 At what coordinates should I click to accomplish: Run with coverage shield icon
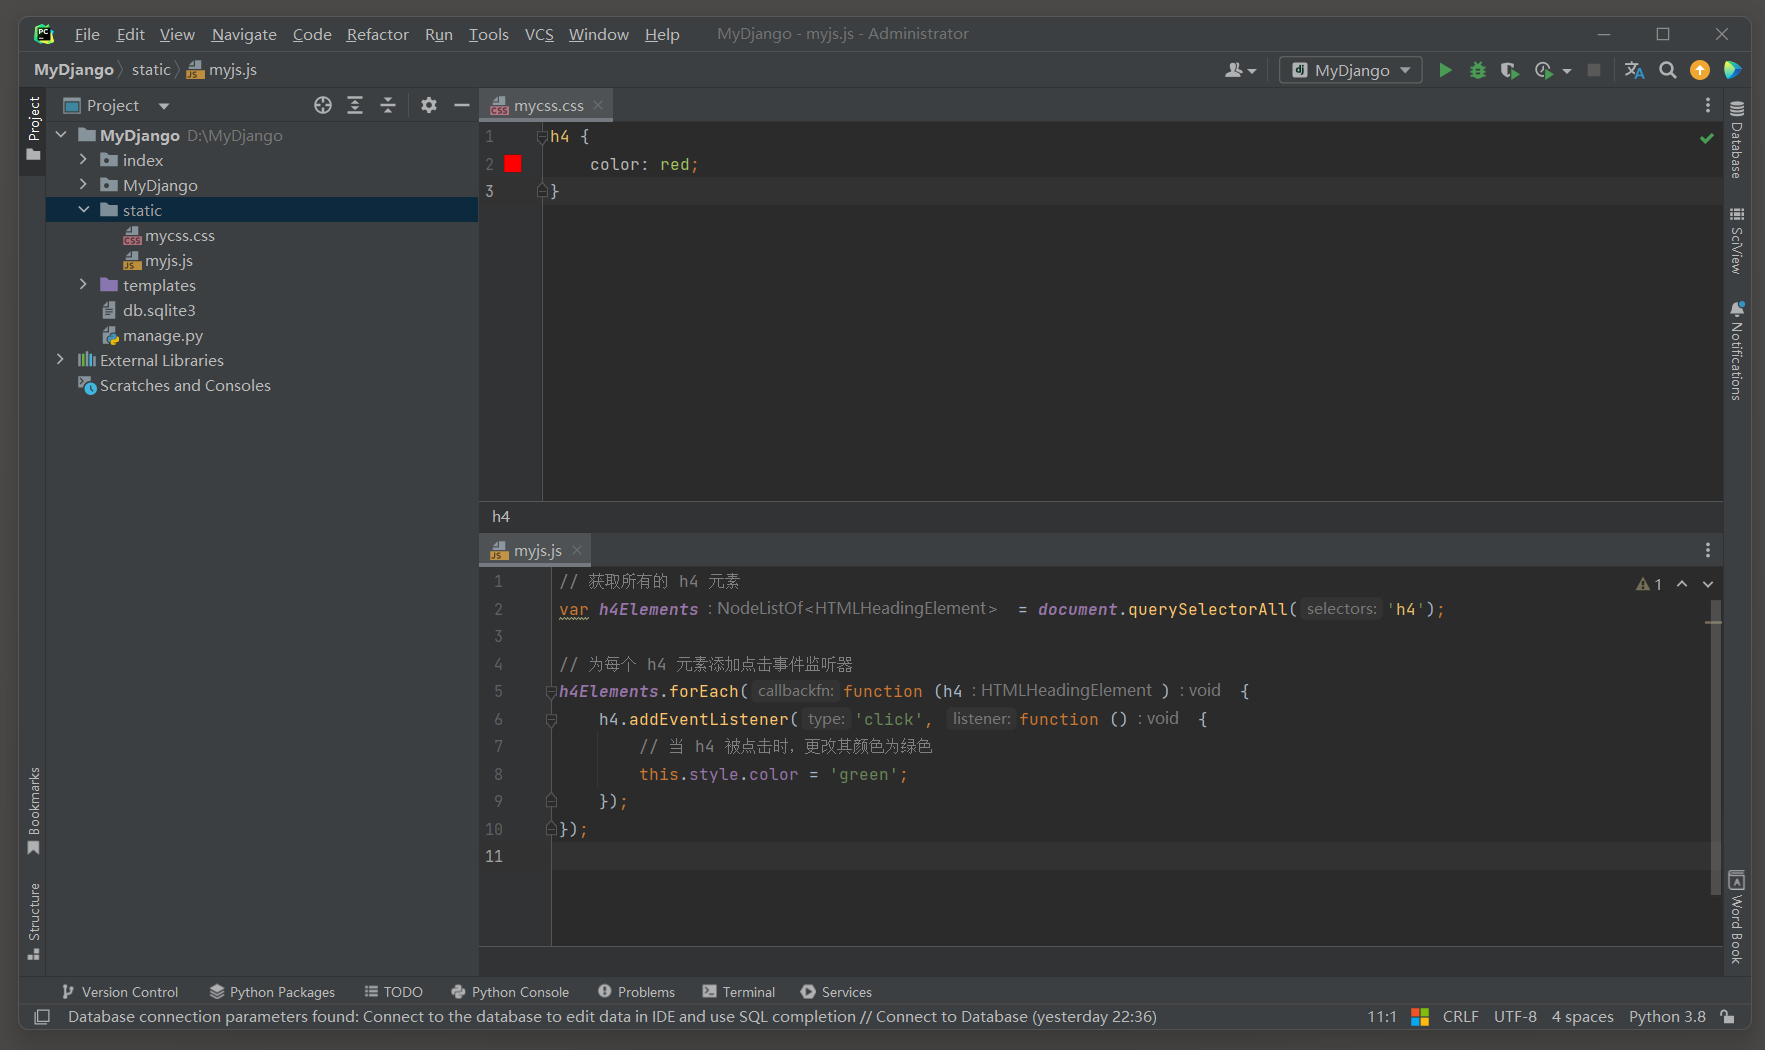(x=1509, y=70)
